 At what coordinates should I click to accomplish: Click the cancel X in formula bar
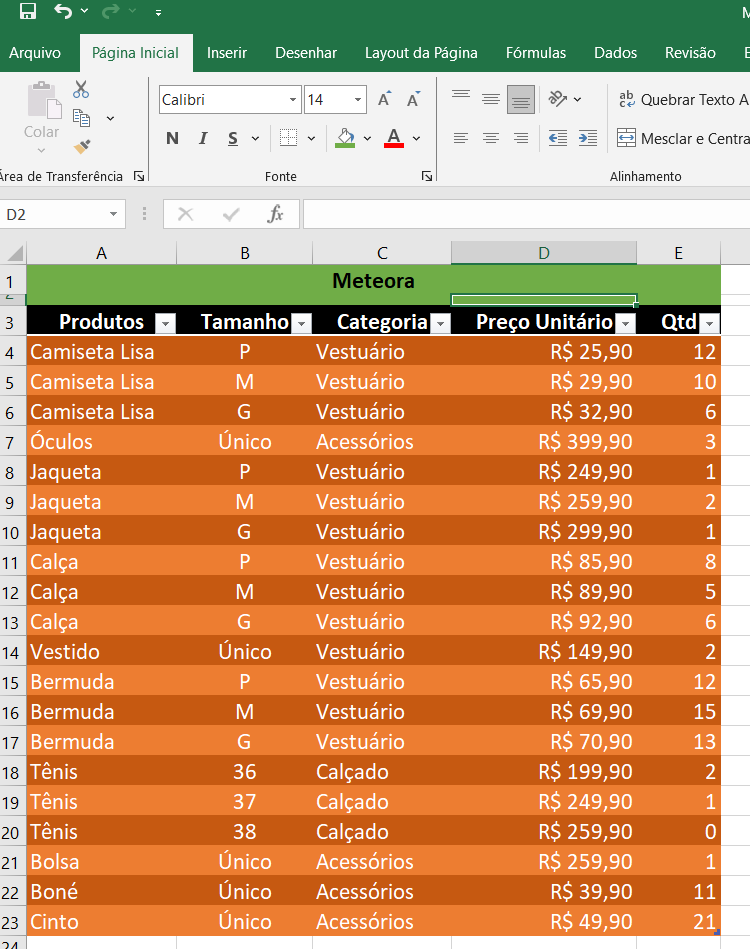186,214
